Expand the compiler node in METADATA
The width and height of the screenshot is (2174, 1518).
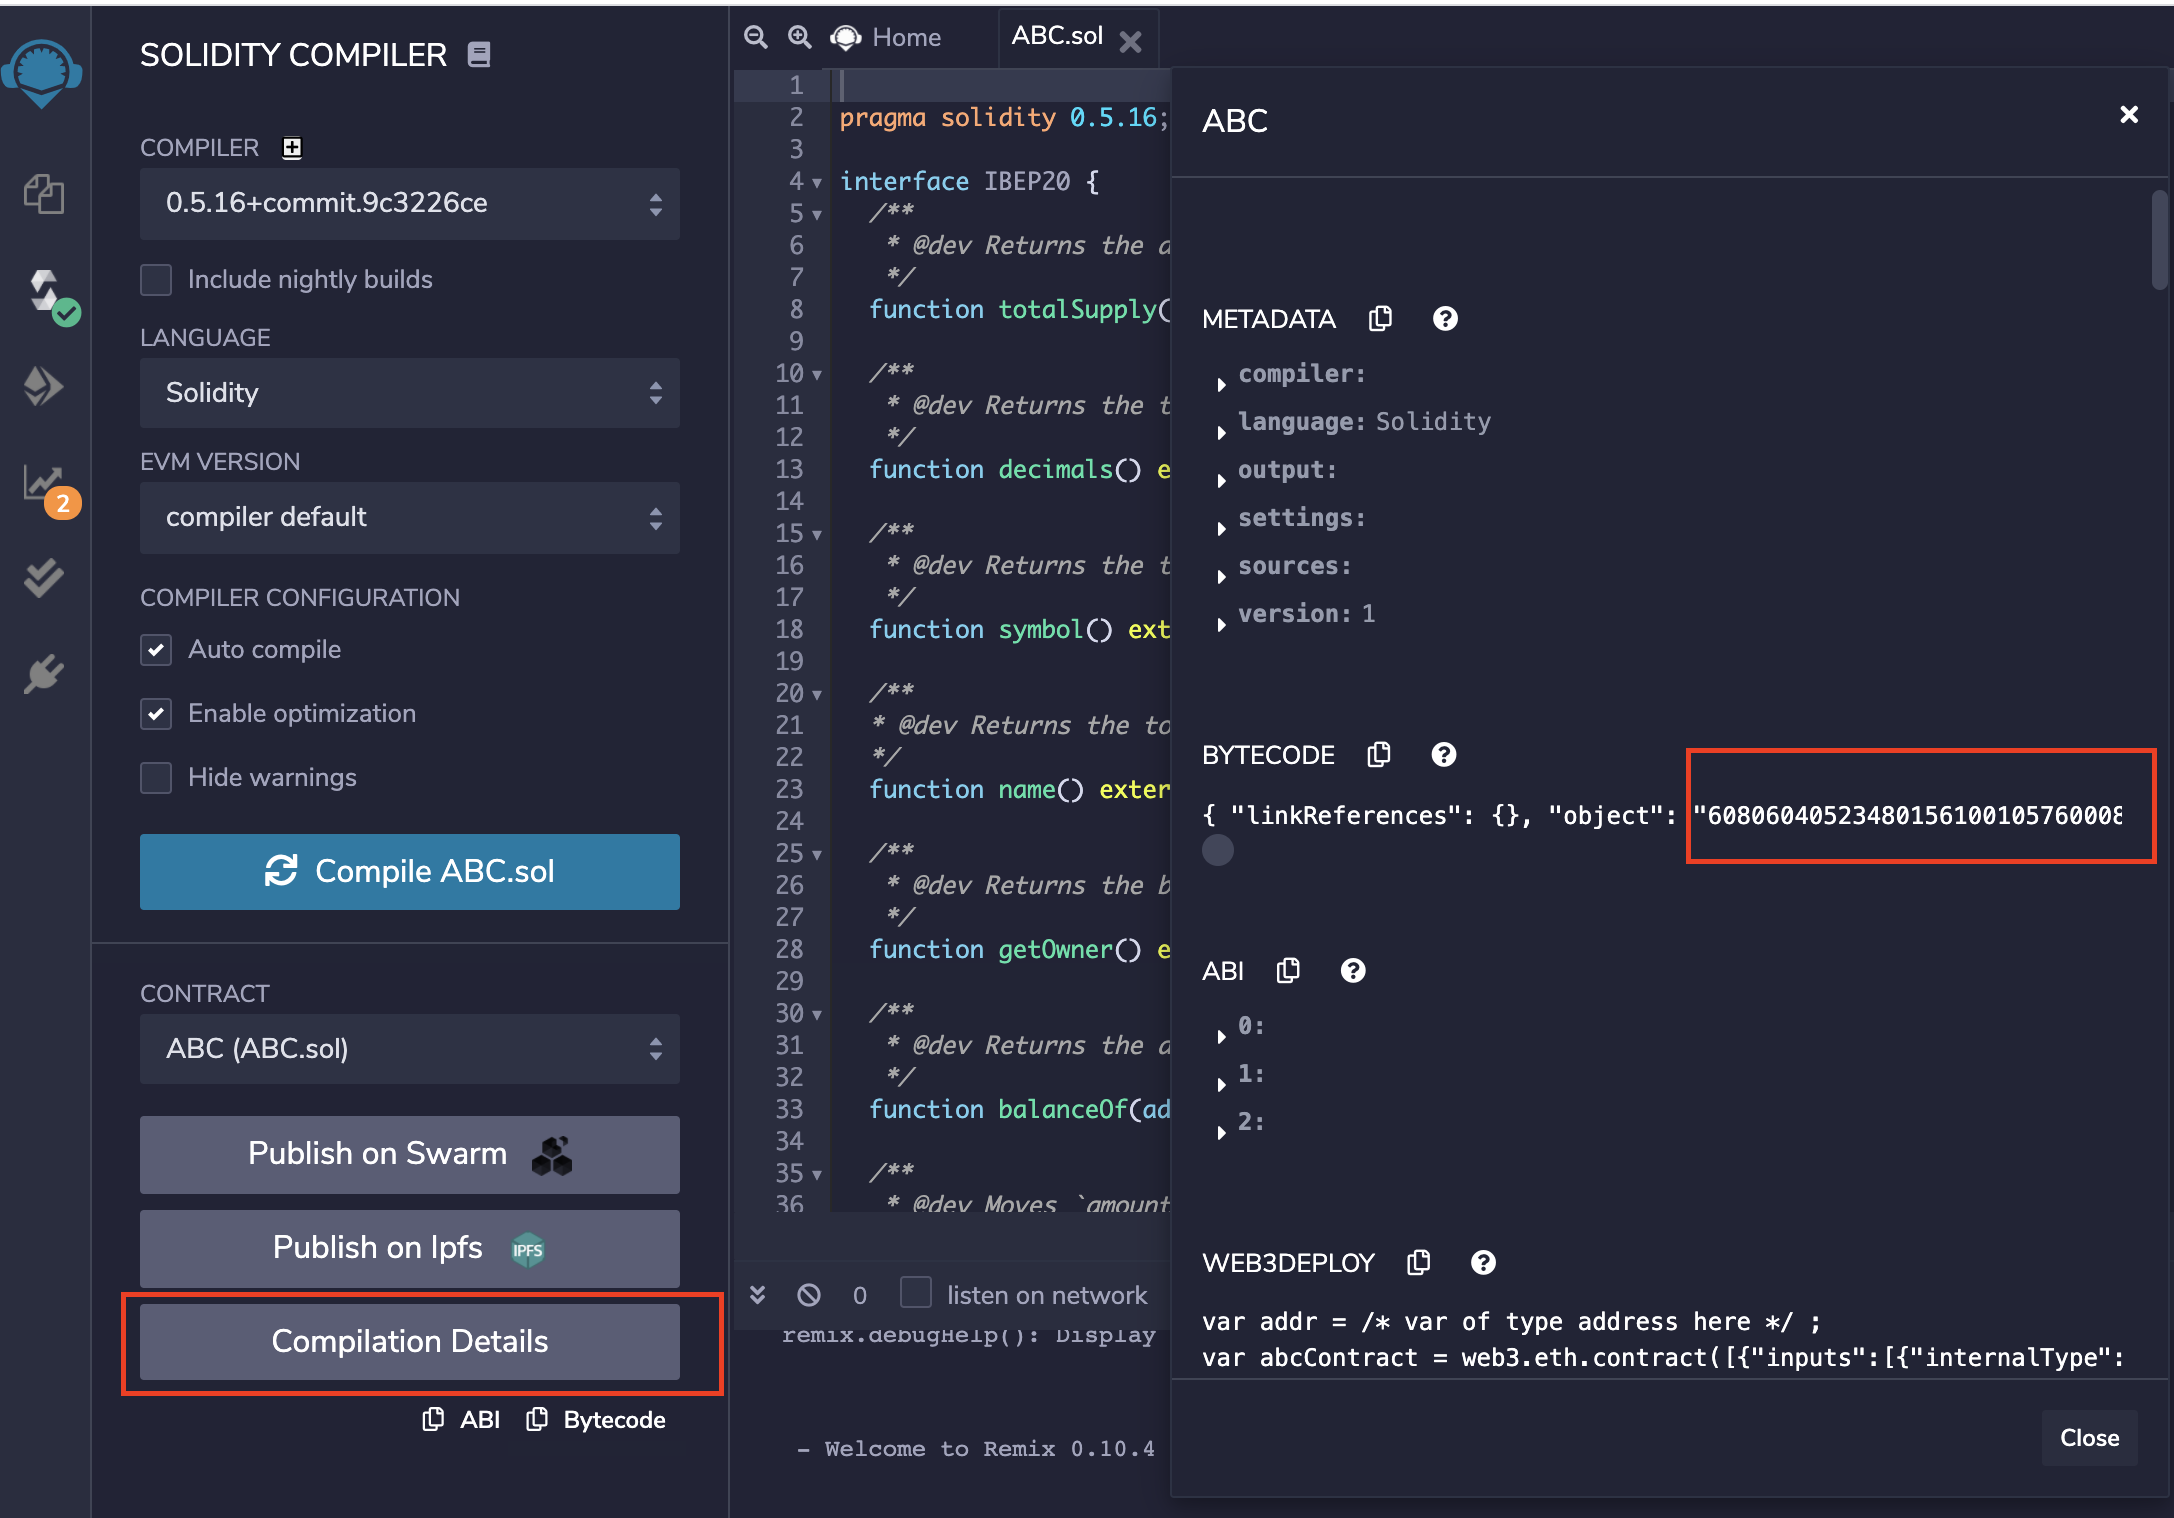click(x=1222, y=384)
